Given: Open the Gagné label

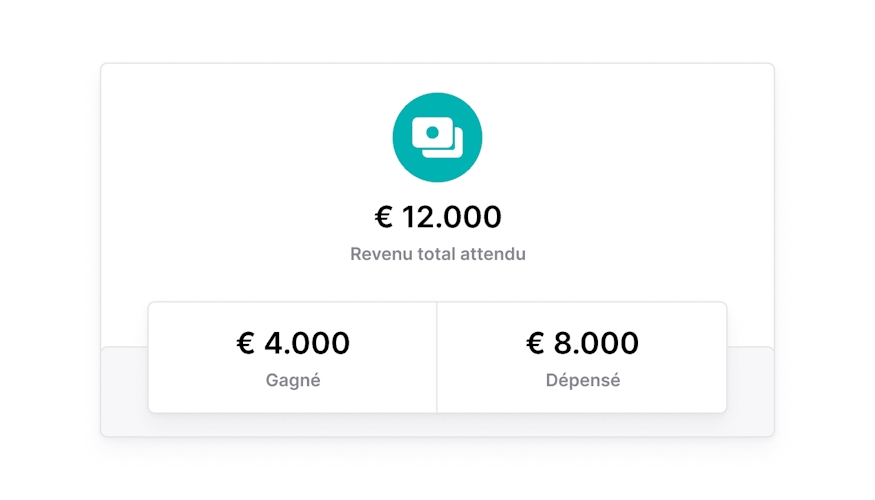Looking at the screenshot, I should (x=293, y=381).
